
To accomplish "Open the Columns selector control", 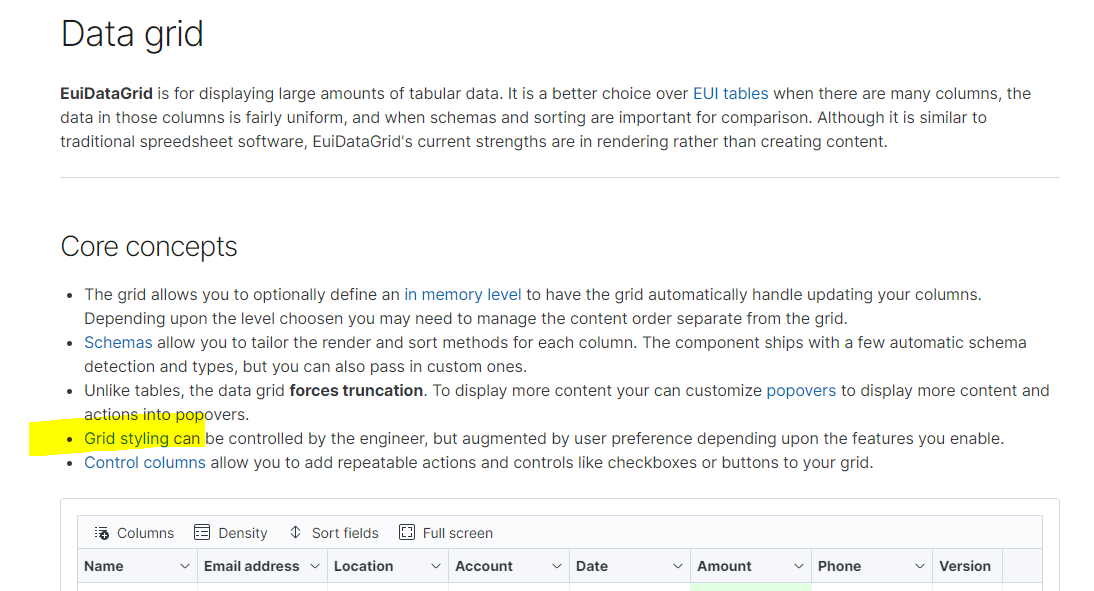I will [x=133, y=532].
